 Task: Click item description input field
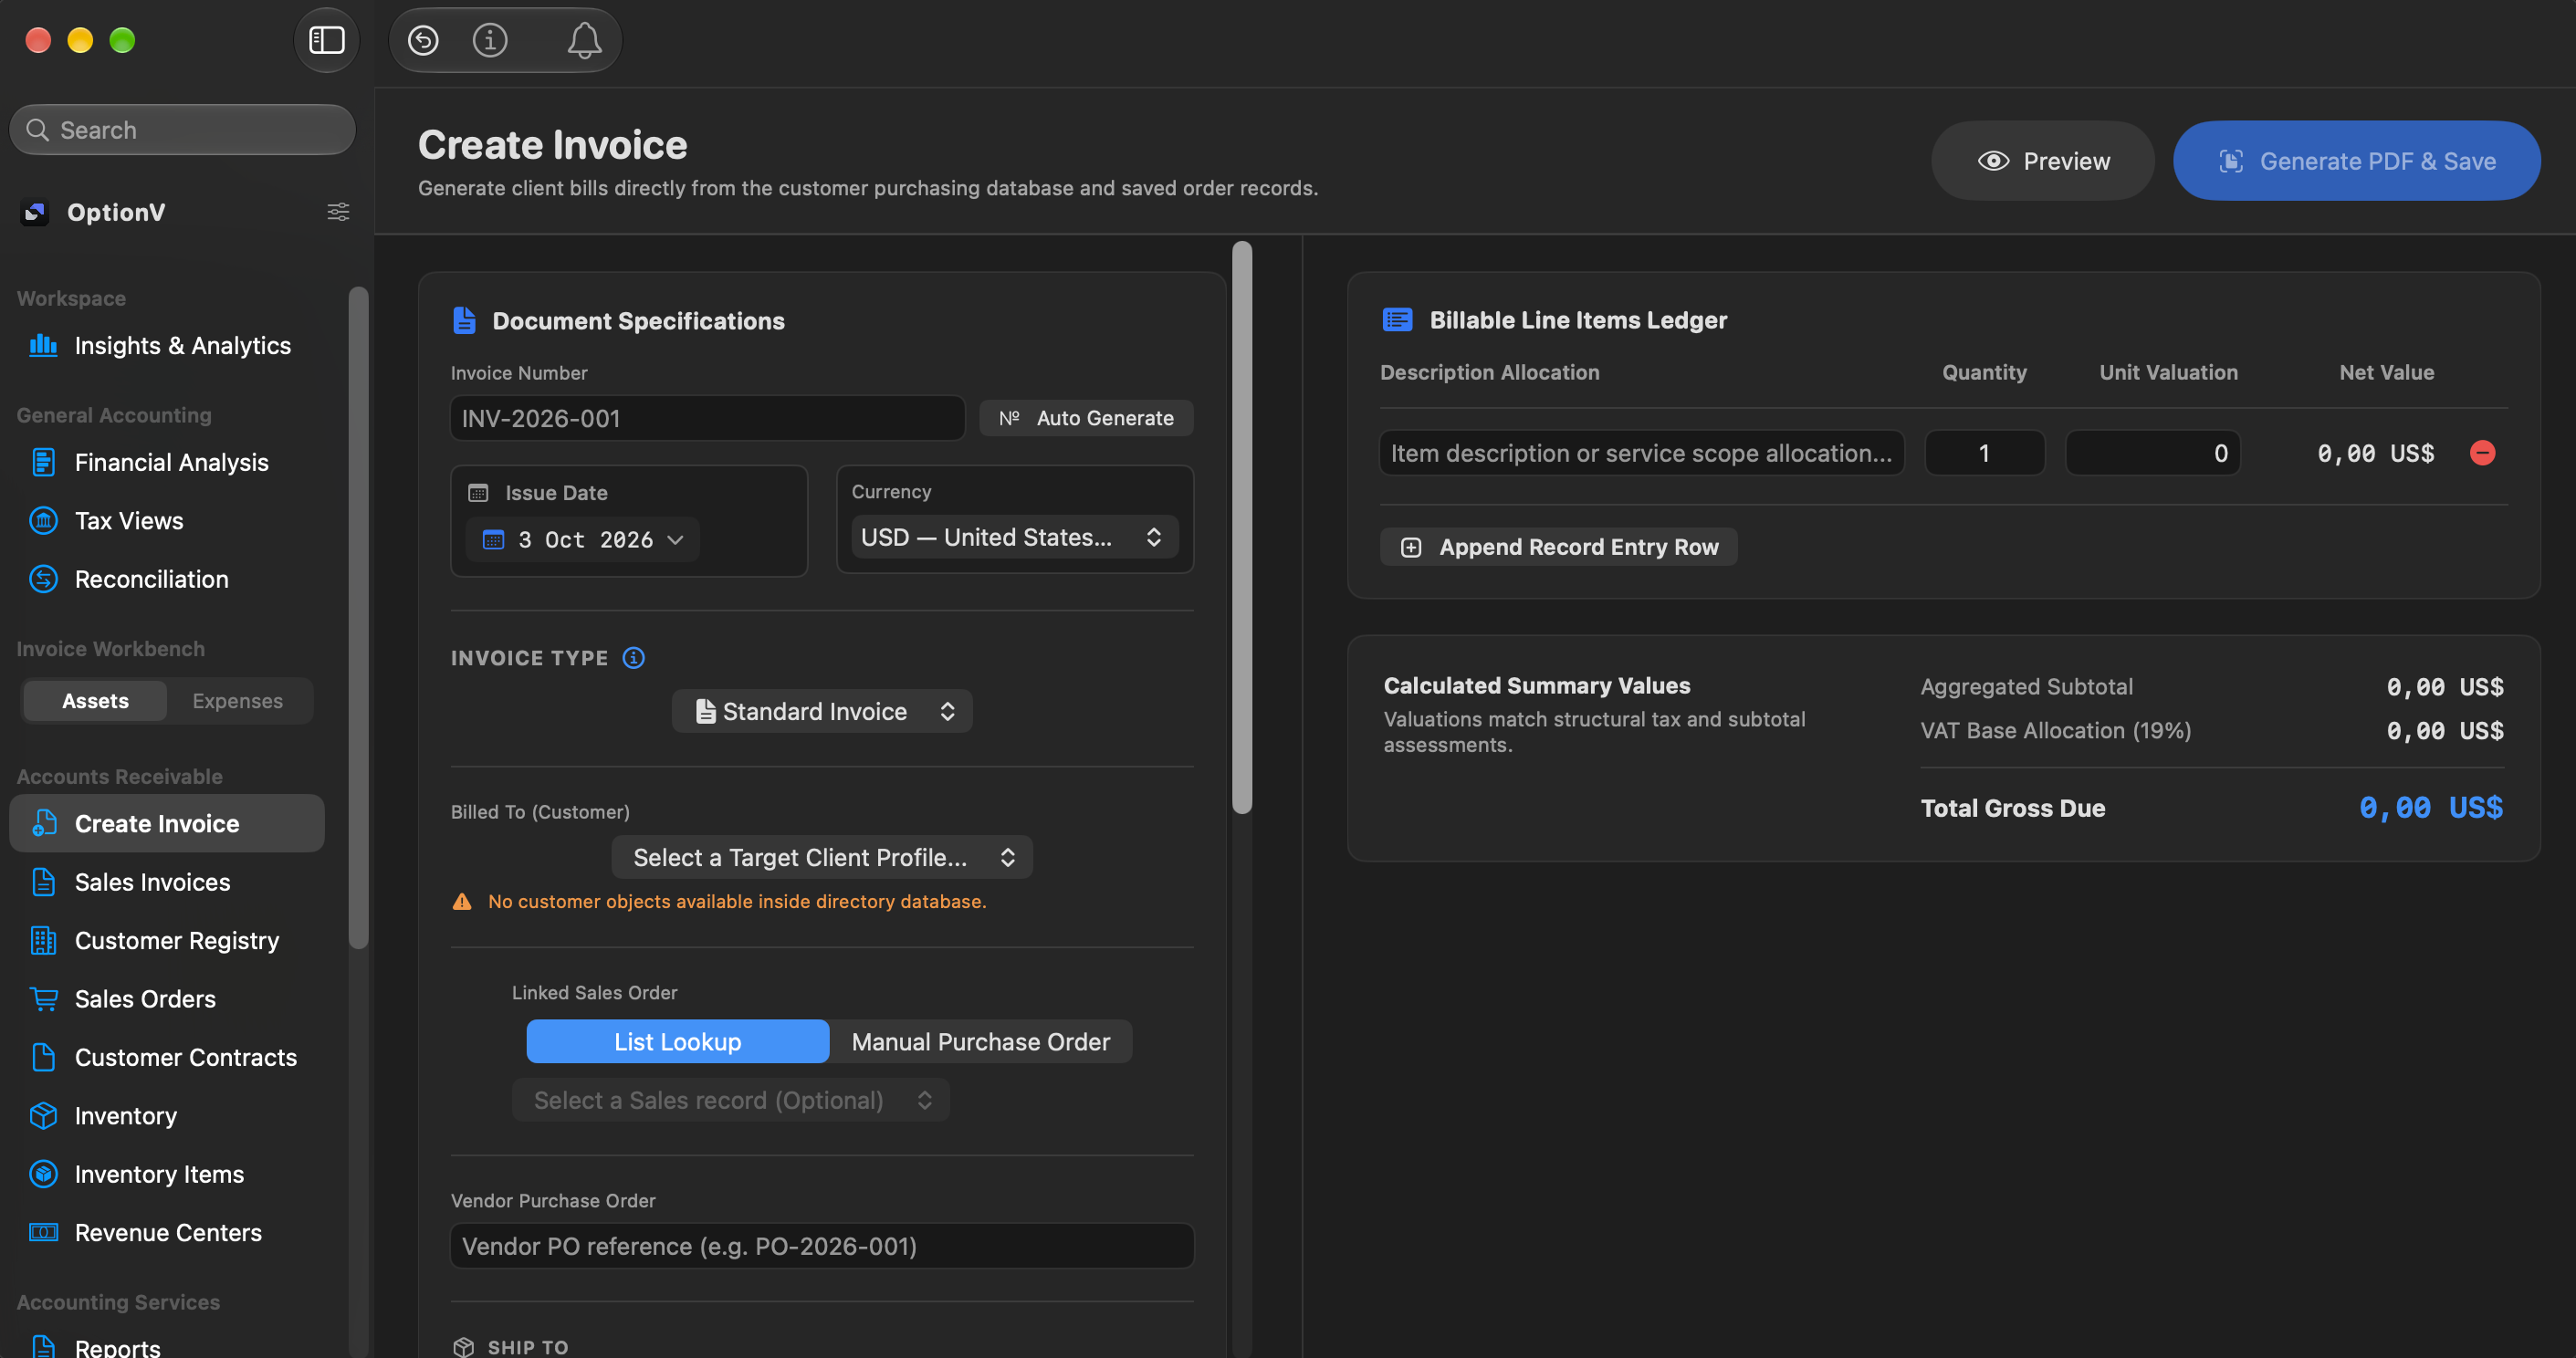[x=1642, y=453]
